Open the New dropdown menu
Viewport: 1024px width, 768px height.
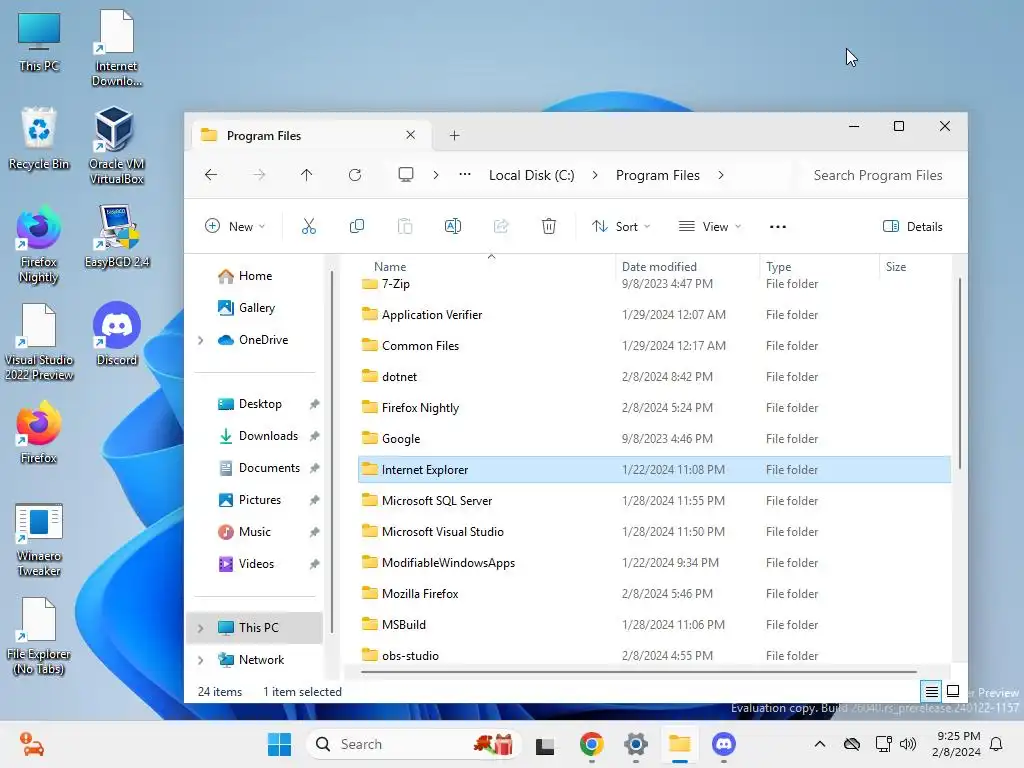coord(235,227)
